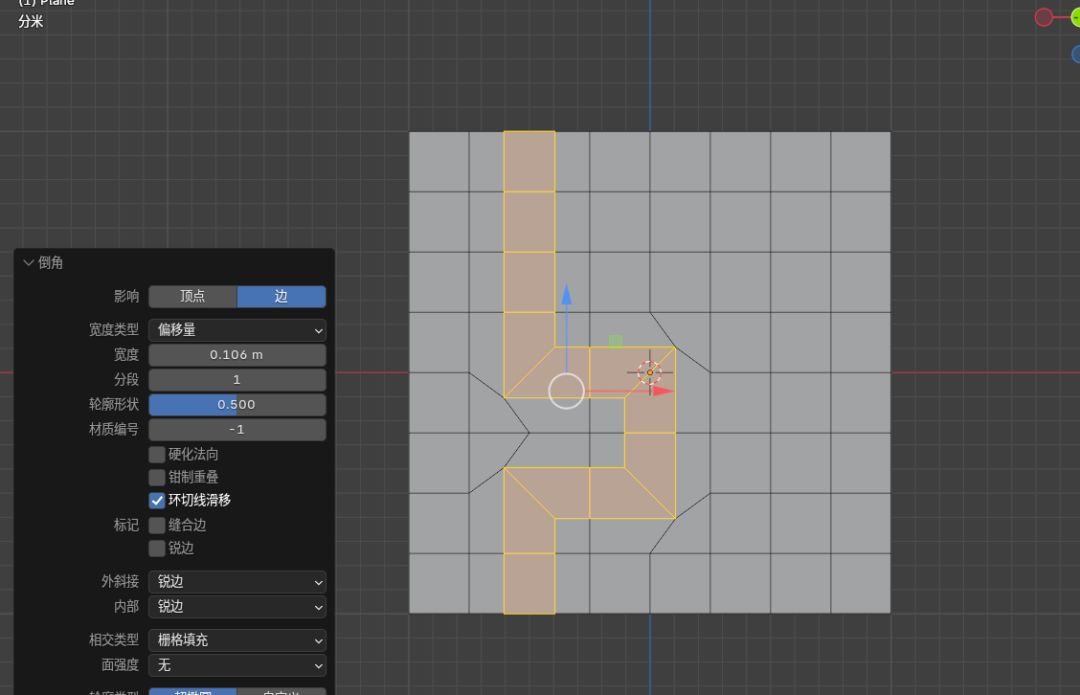Enable the 缝合边 mark checkbox

click(x=157, y=525)
